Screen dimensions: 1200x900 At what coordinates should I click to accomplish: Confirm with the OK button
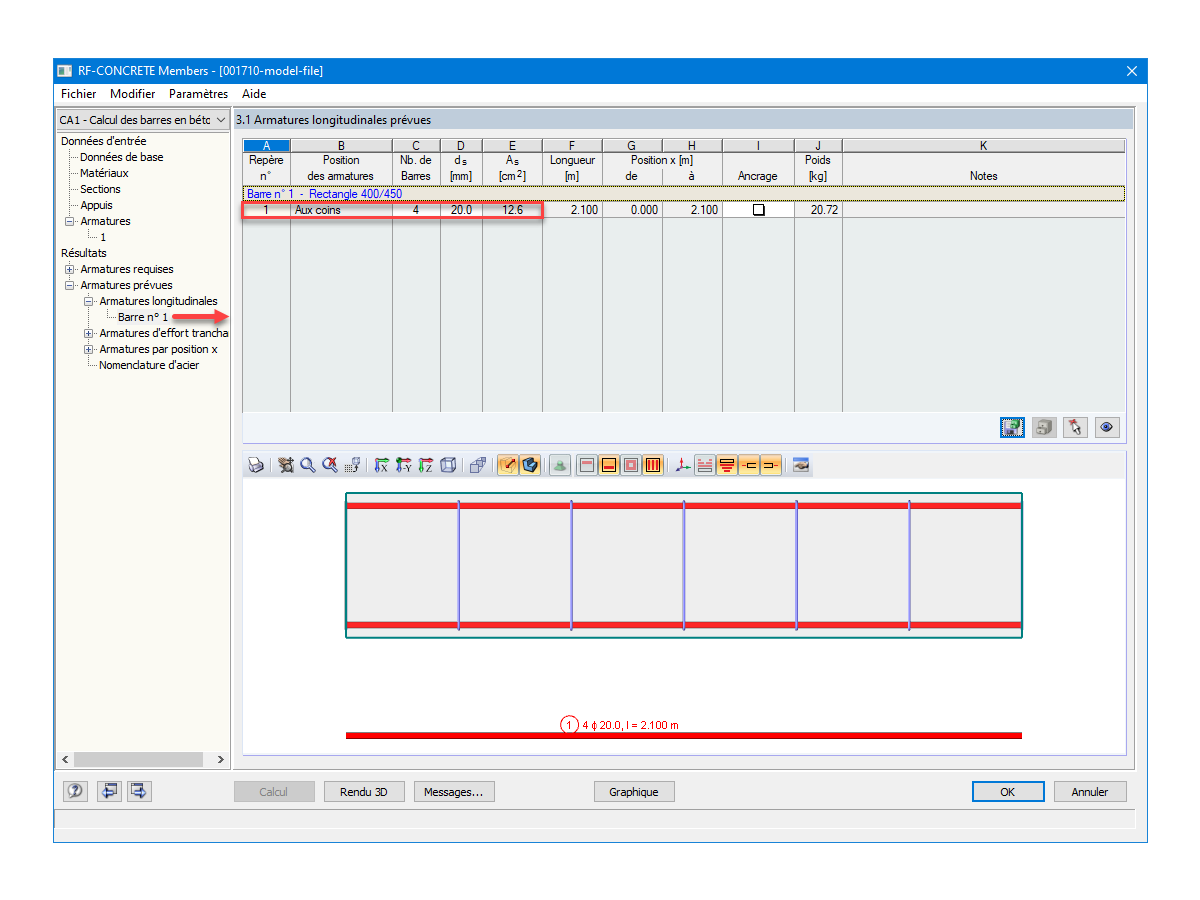[1008, 791]
